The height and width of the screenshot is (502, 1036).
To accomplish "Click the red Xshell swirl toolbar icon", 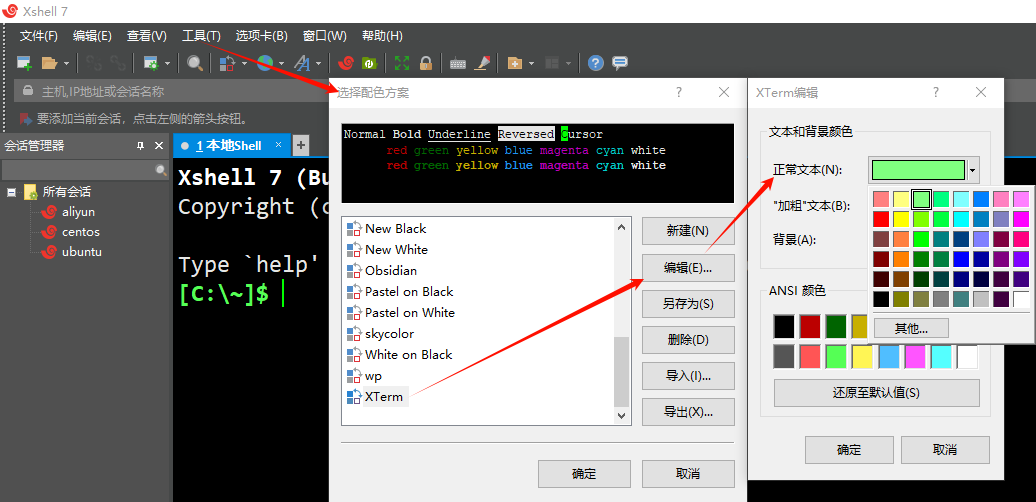I will click(x=346, y=63).
